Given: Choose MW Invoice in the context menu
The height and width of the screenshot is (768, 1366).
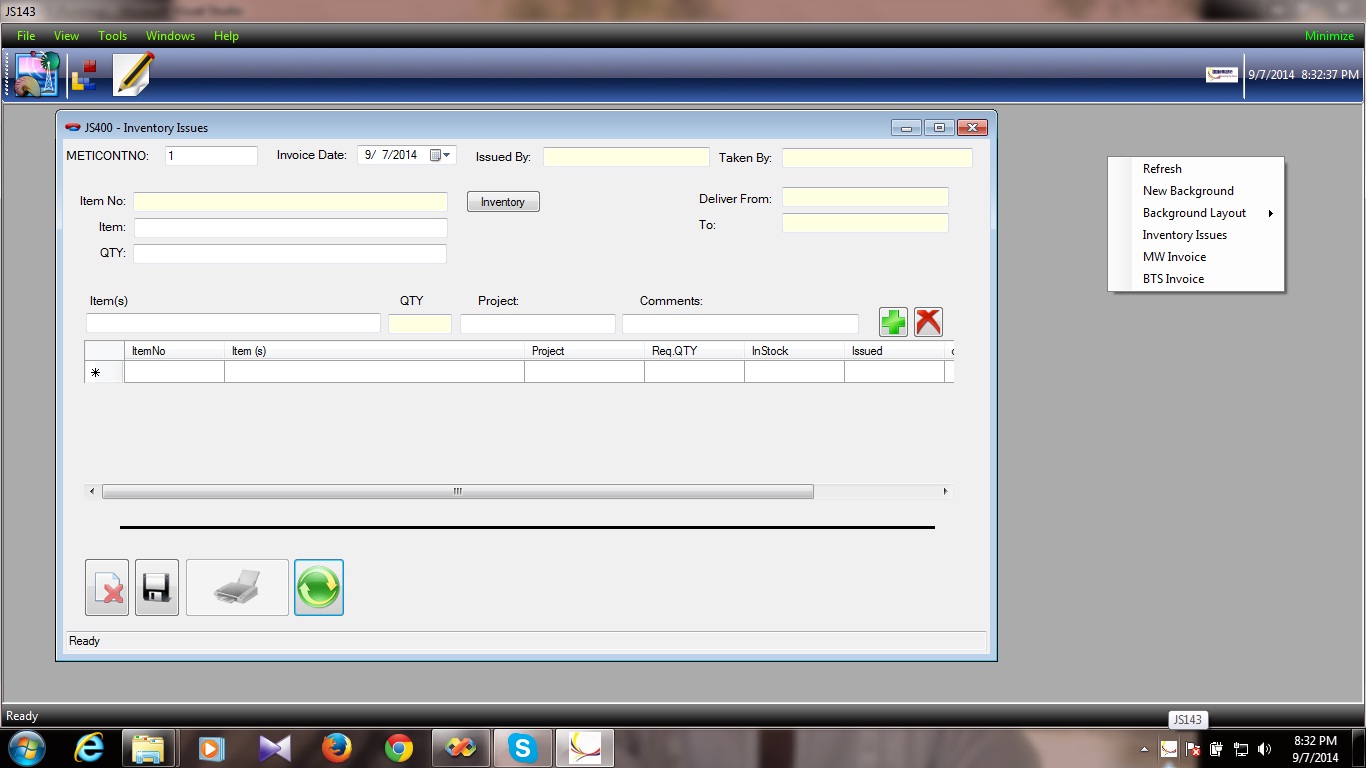Looking at the screenshot, I should (1174, 257).
